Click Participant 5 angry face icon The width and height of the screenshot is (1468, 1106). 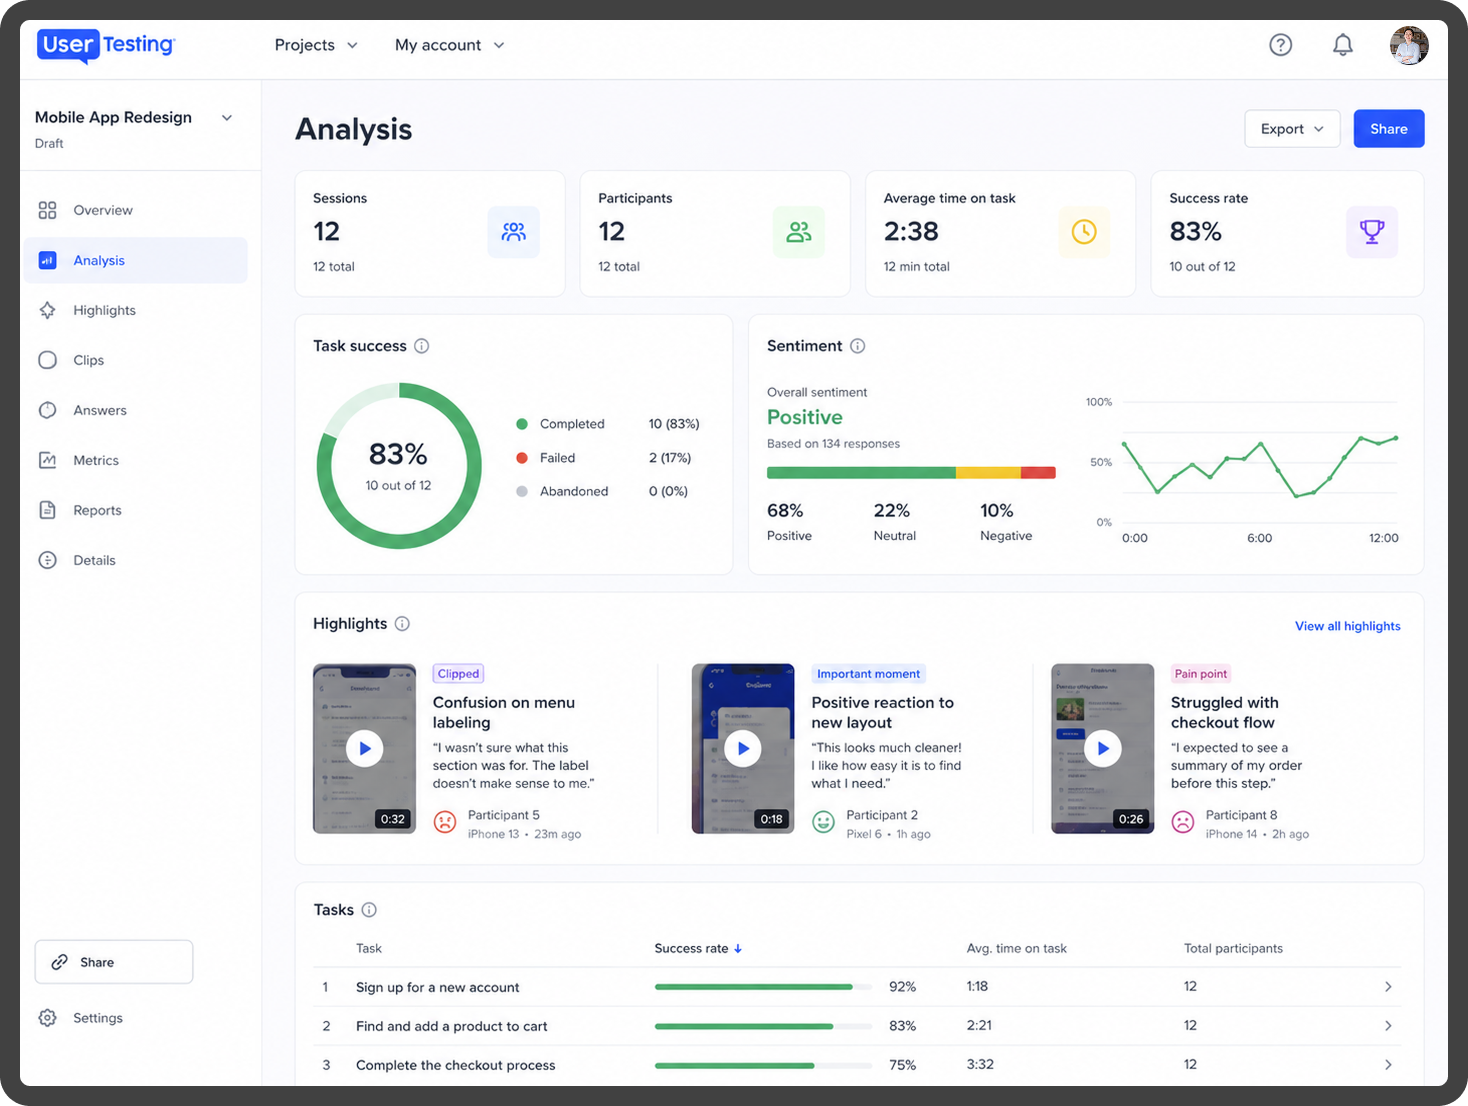coord(445,822)
